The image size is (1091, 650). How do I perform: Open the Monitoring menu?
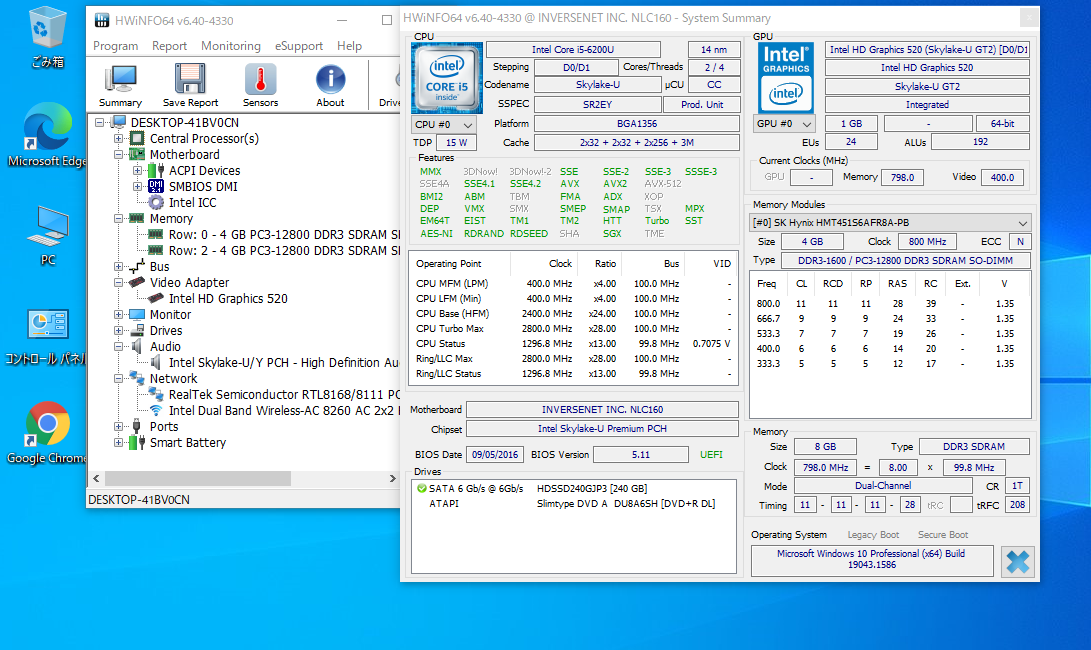pyautogui.click(x=231, y=46)
